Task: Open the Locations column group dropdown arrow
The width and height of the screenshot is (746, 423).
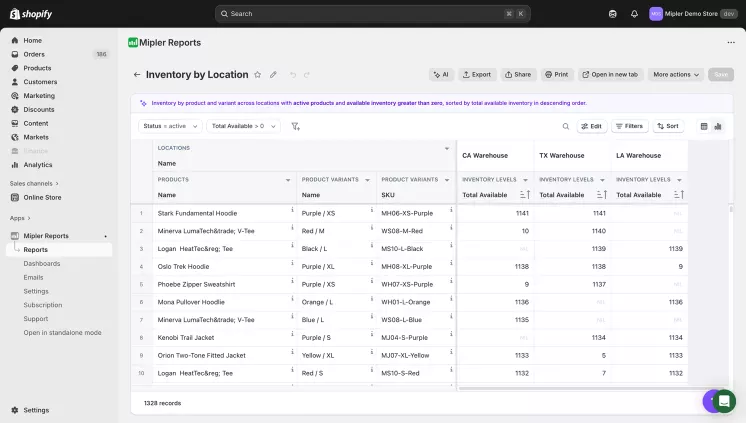Action: 447,148
